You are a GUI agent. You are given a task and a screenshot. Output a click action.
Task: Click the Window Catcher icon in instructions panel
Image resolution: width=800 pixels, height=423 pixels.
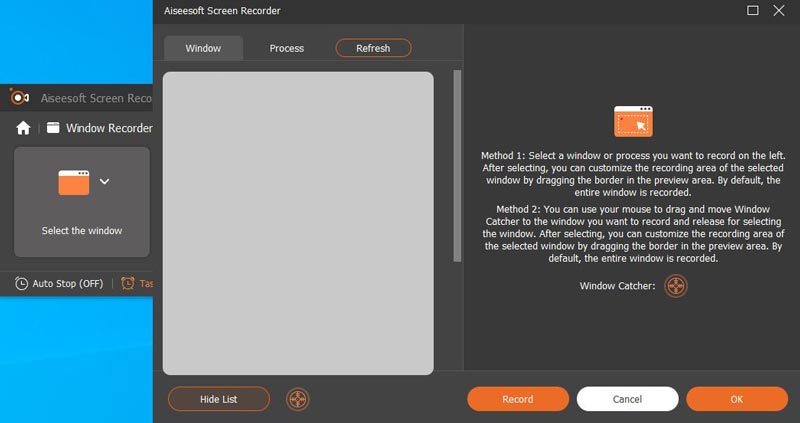[x=677, y=286]
